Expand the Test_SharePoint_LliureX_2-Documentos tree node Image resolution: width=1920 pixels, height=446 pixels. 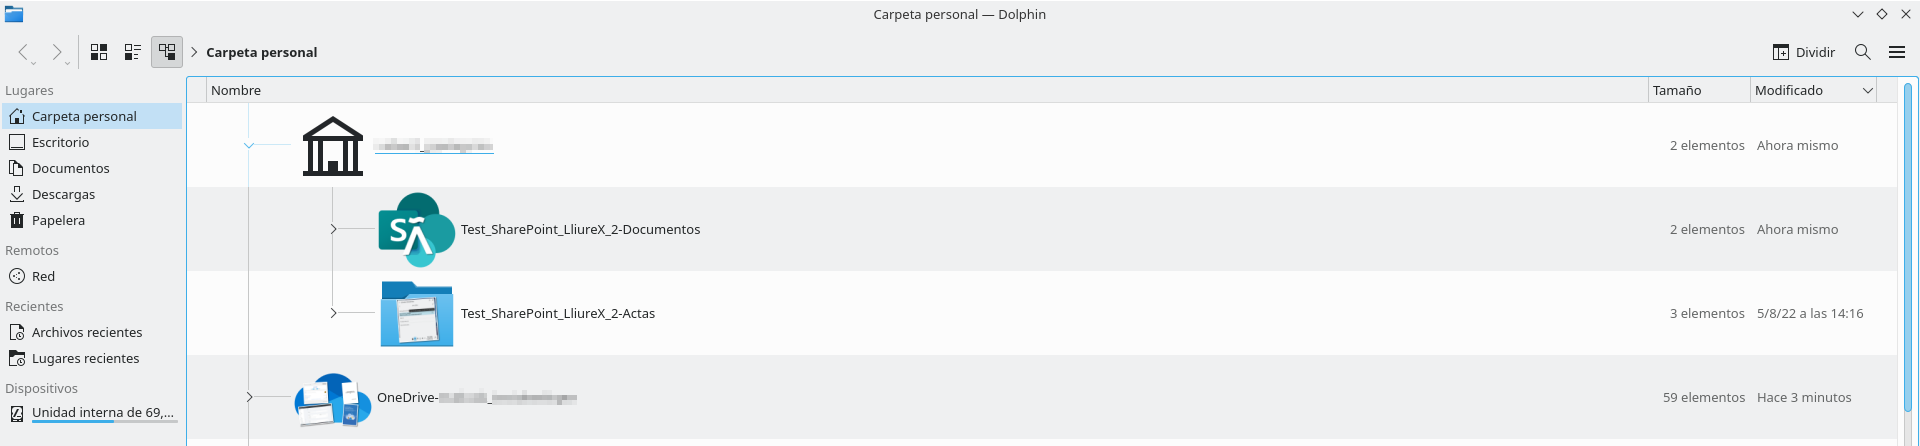click(x=333, y=229)
